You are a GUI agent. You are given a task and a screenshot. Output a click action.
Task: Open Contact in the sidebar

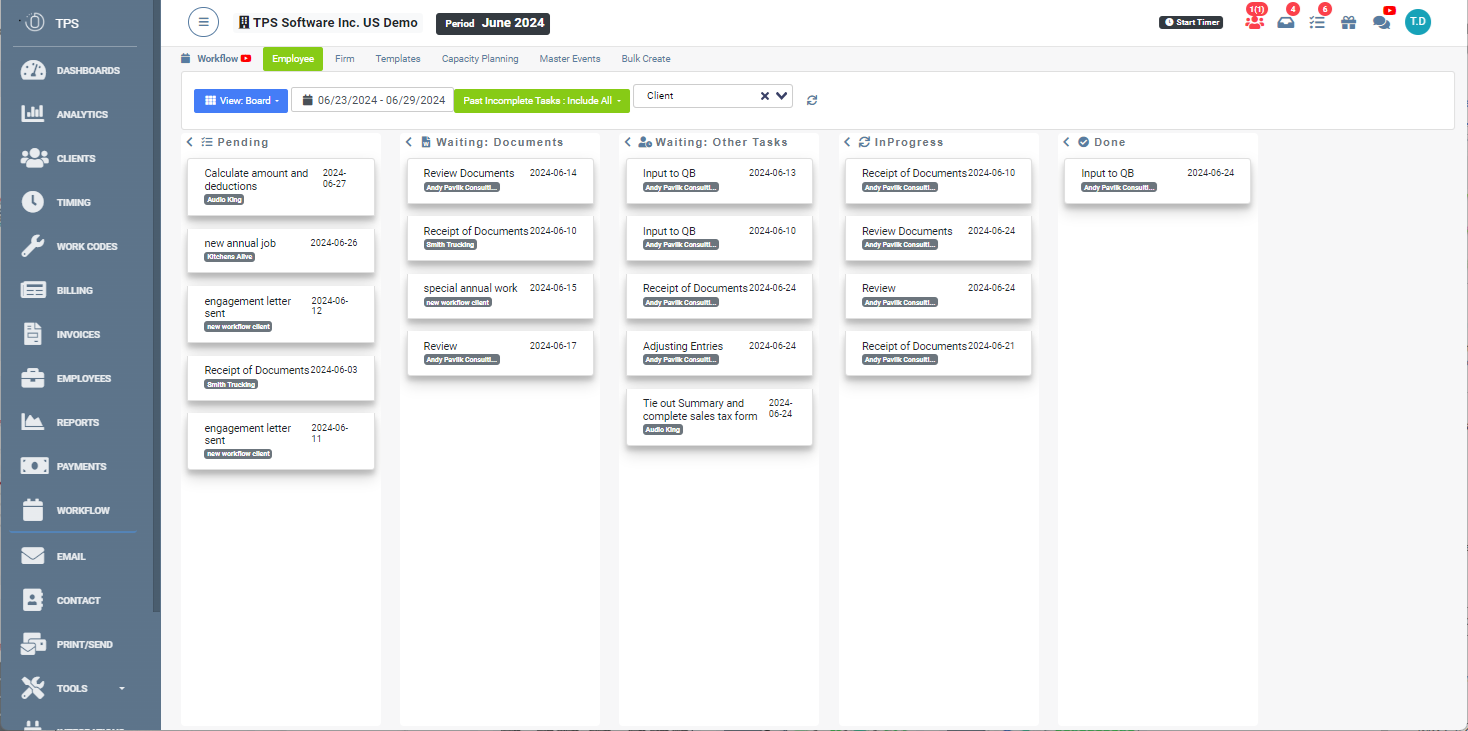(61, 600)
